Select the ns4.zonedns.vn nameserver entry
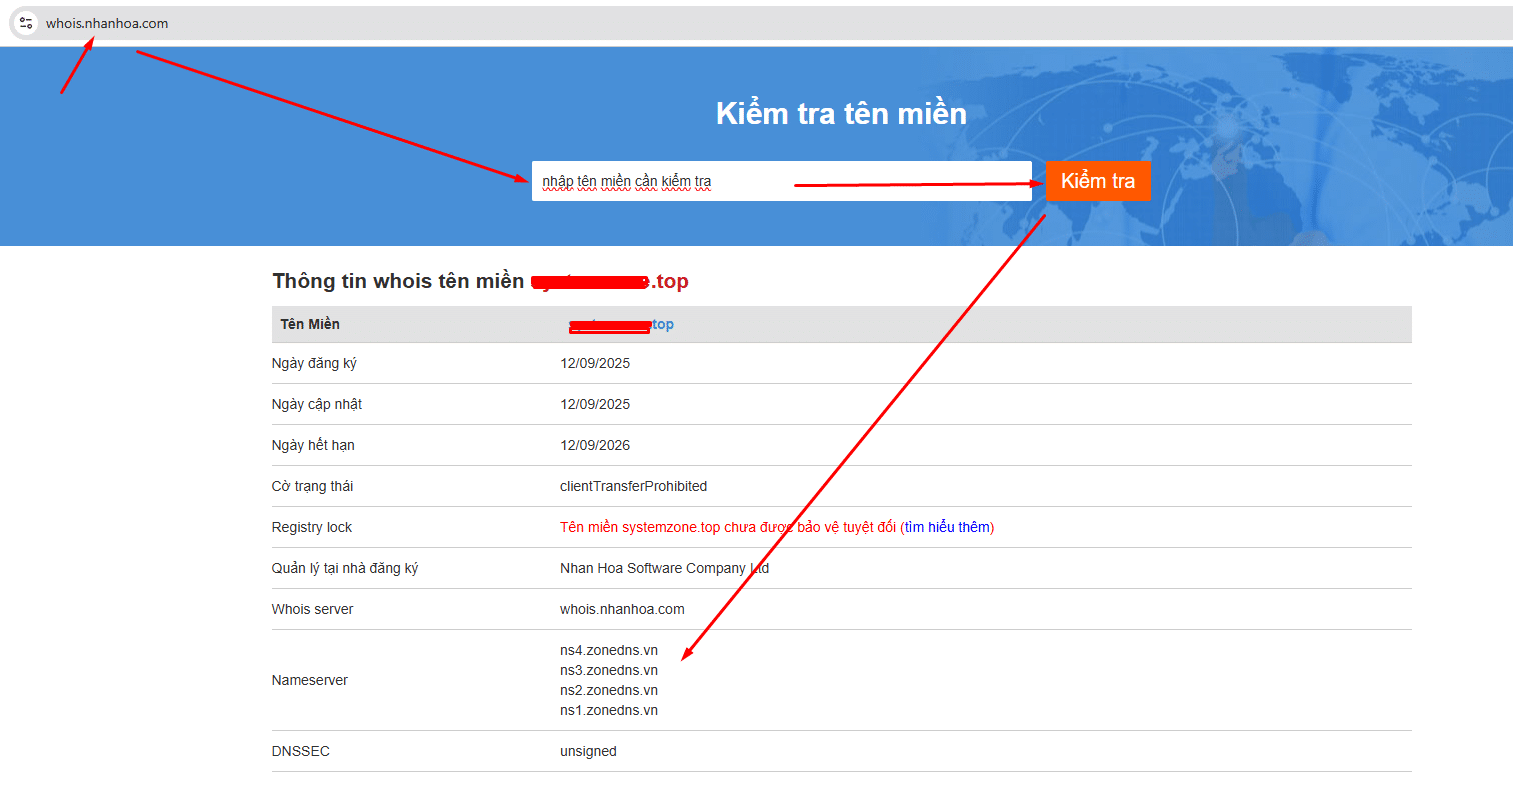Image resolution: width=1513 pixels, height=807 pixels. tap(608, 650)
